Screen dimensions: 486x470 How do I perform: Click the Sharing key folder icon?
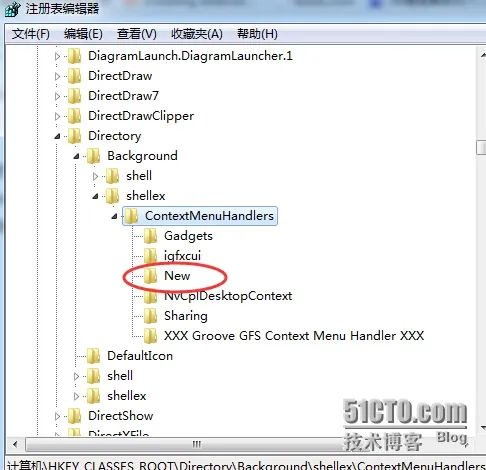coord(151,316)
